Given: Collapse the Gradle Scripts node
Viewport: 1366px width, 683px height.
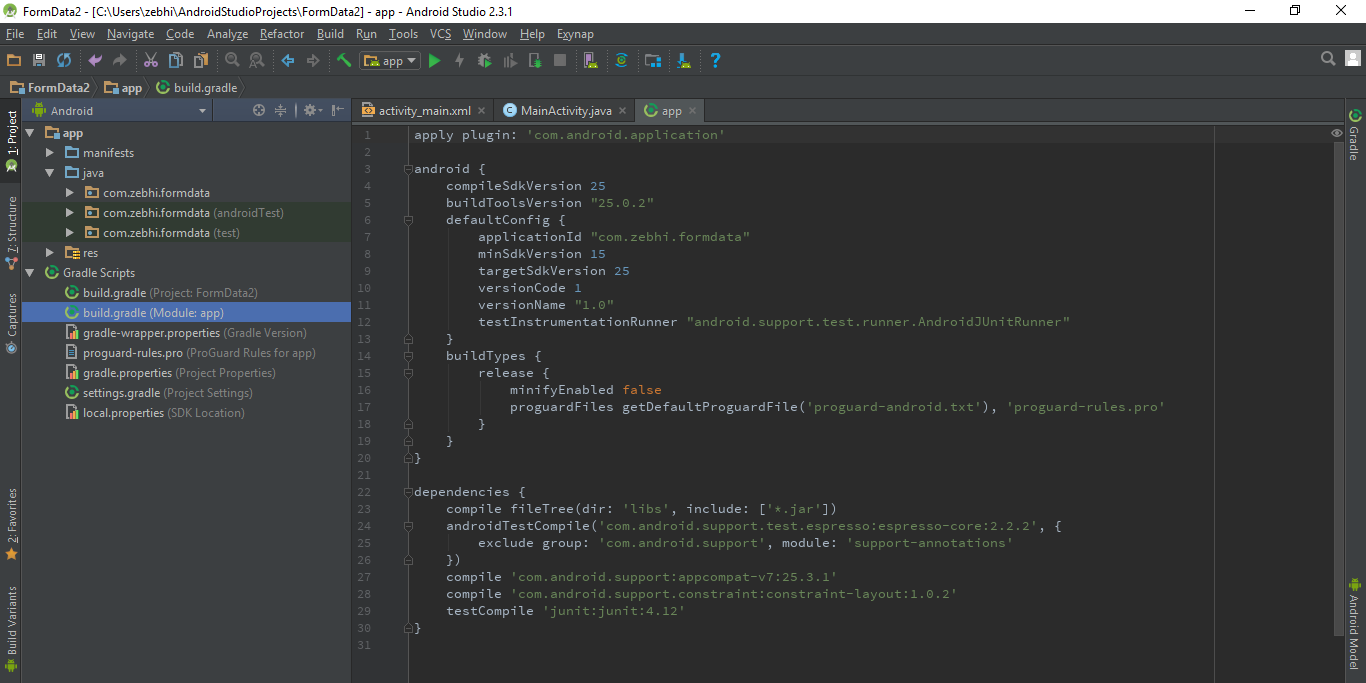Looking at the screenshot, I should click(30, 272).
